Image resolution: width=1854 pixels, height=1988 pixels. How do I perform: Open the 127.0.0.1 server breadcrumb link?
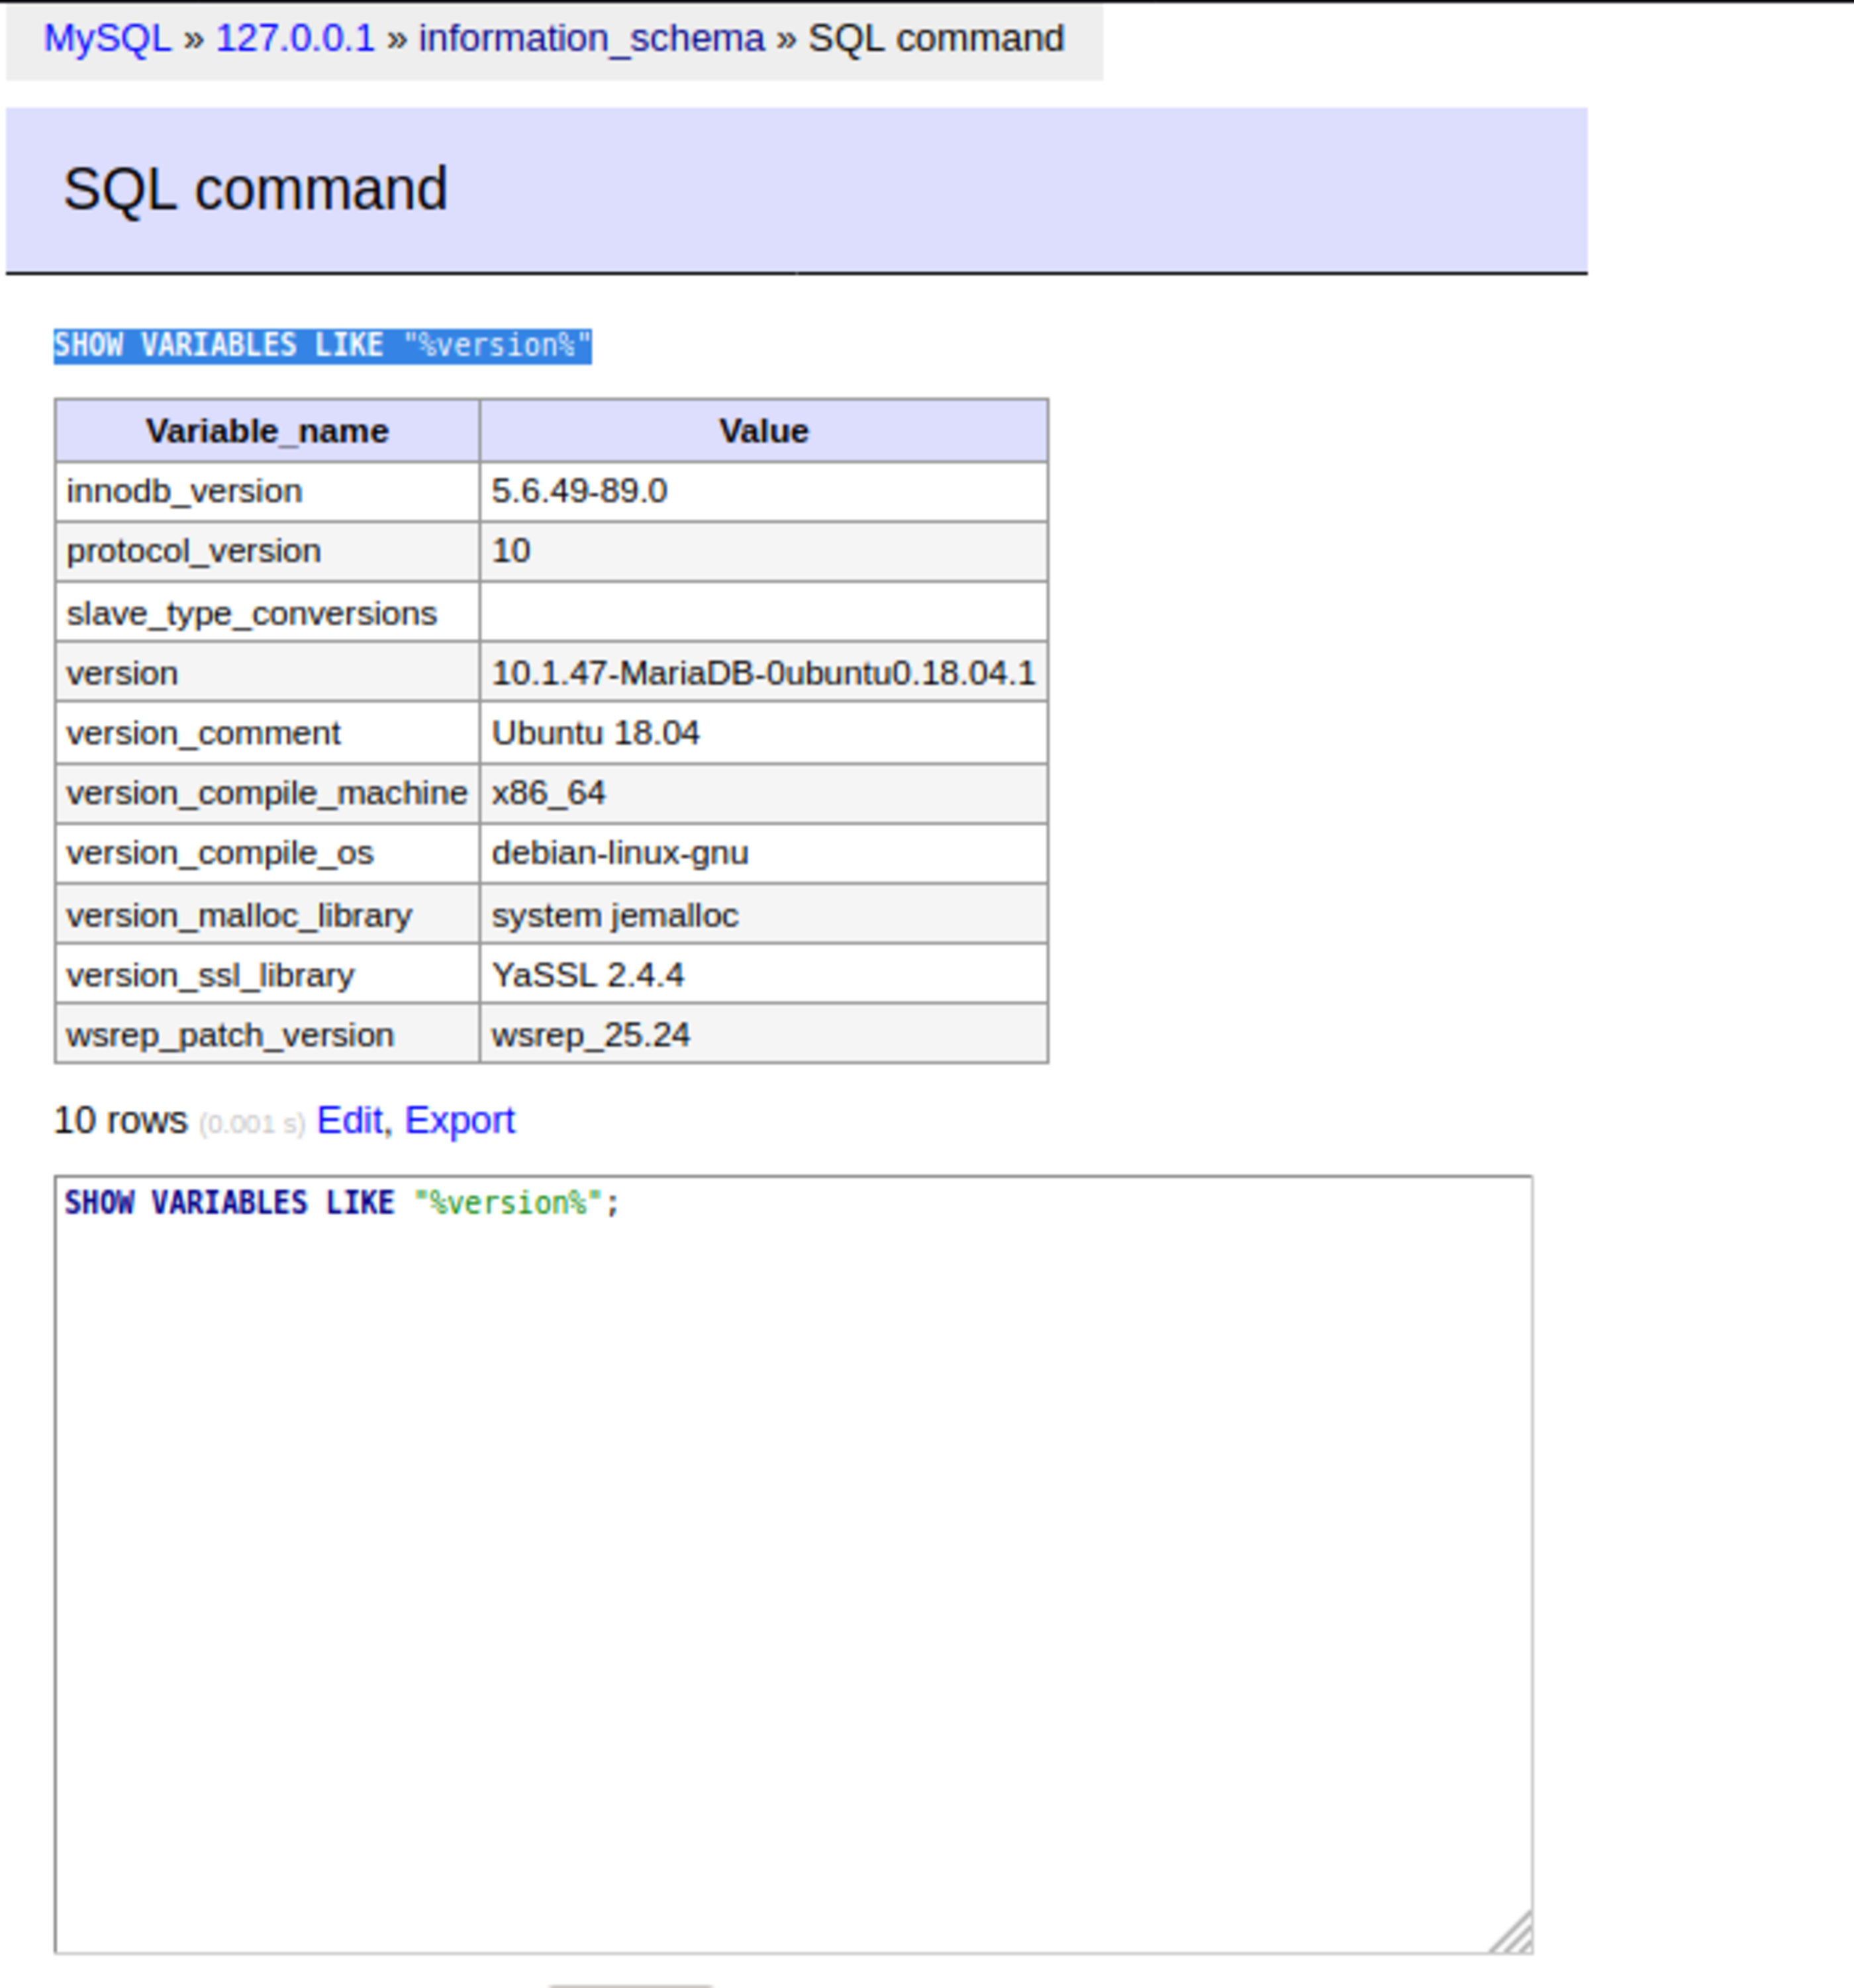coord(295,39)
